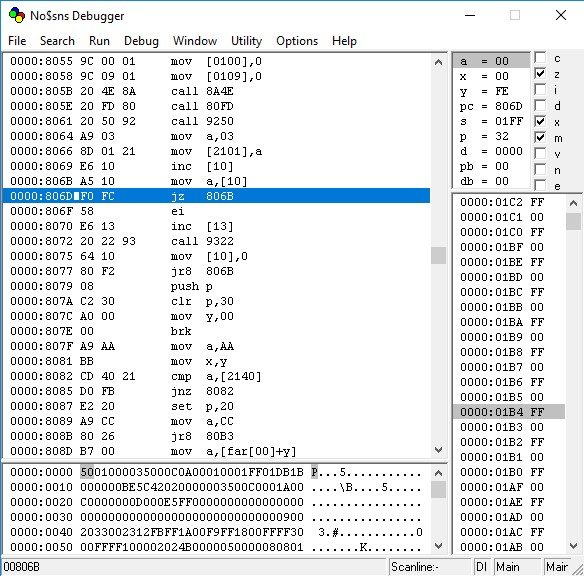The image size is (584, 576).
Task: Open the Search menu
Action: (x=57, y=41)
